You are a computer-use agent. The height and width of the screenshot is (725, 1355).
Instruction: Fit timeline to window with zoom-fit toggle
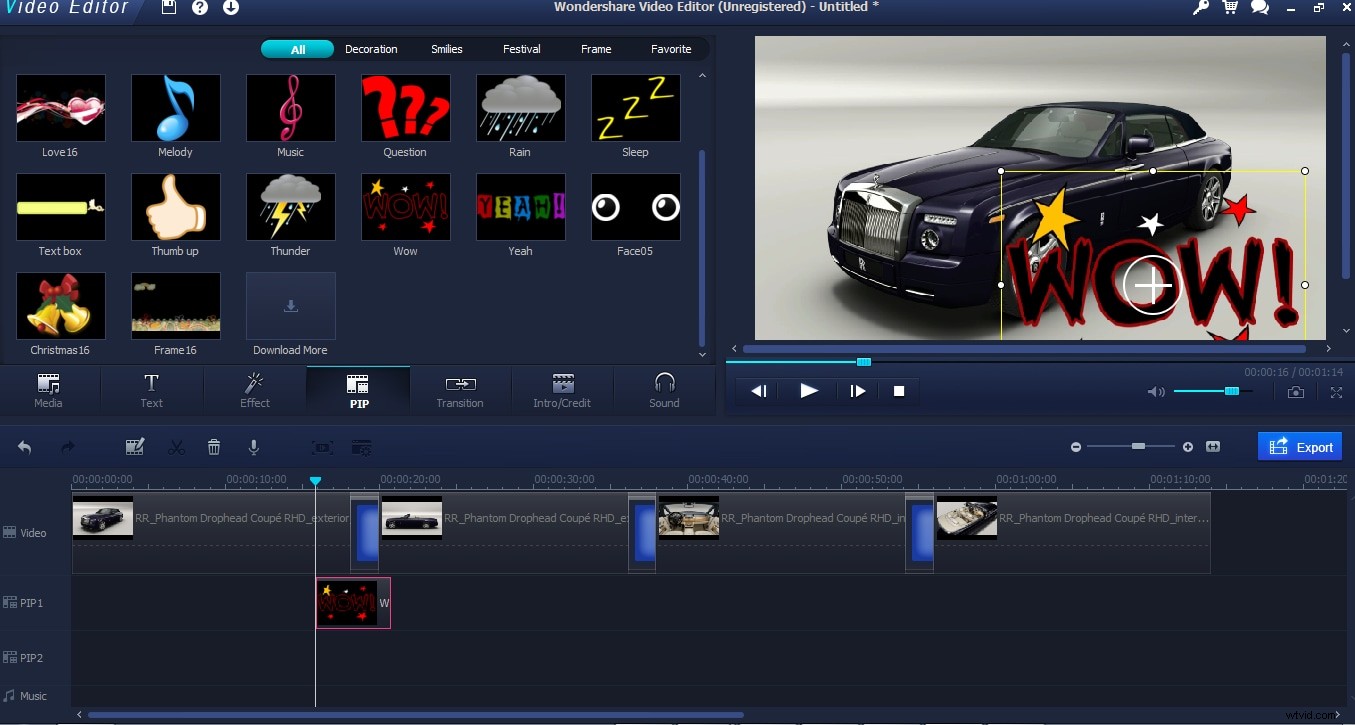point(1214,447)
